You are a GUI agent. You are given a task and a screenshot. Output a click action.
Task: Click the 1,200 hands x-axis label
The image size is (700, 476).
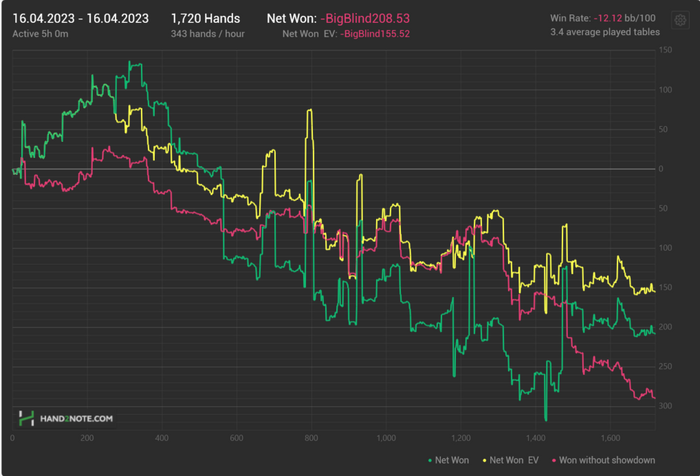coord(461,438)
